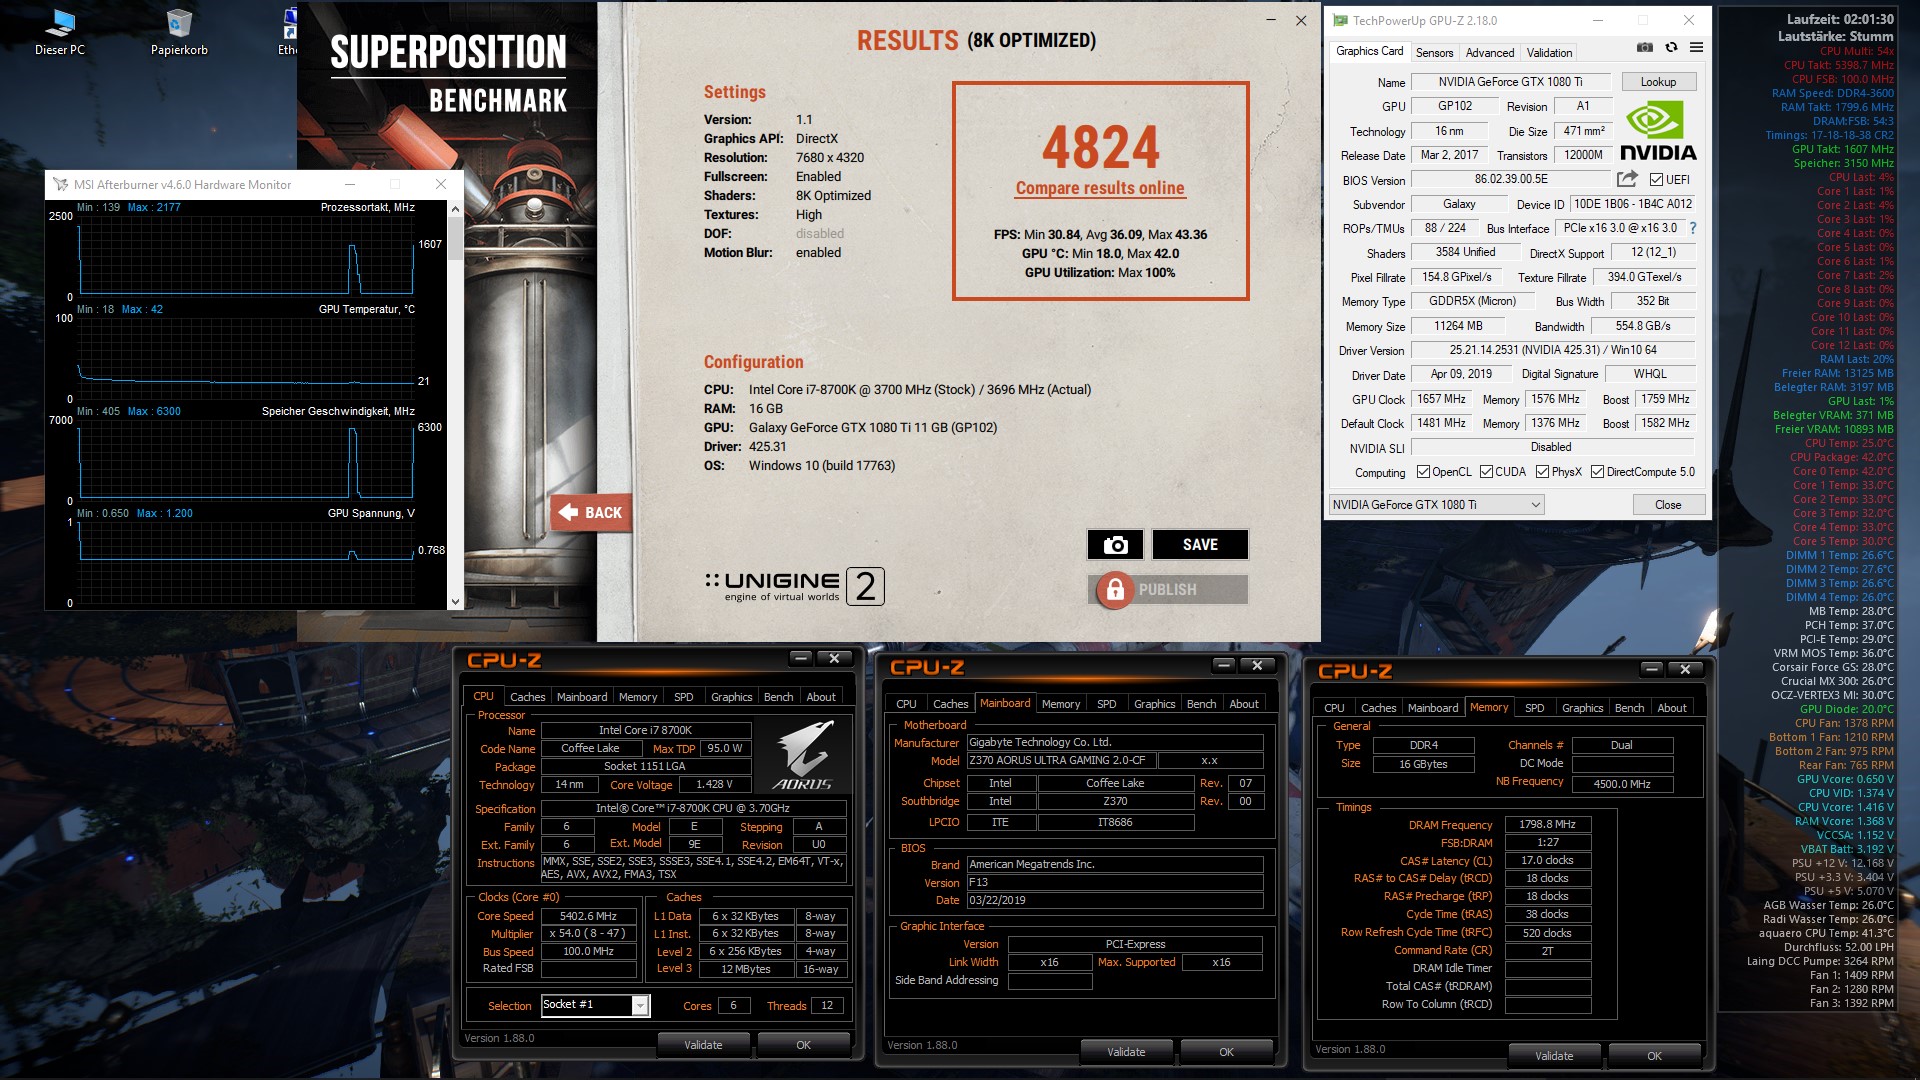Open the Dieser PC desktop icon
Viewport: 1920px width, 1080px height.
[x=59, y=33]
